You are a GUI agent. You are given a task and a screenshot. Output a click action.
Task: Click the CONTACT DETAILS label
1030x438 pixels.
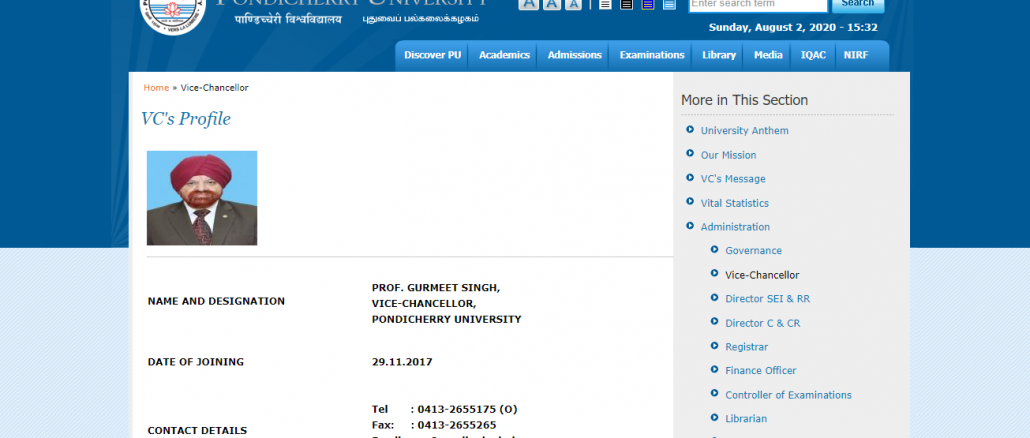click(197, 431)
